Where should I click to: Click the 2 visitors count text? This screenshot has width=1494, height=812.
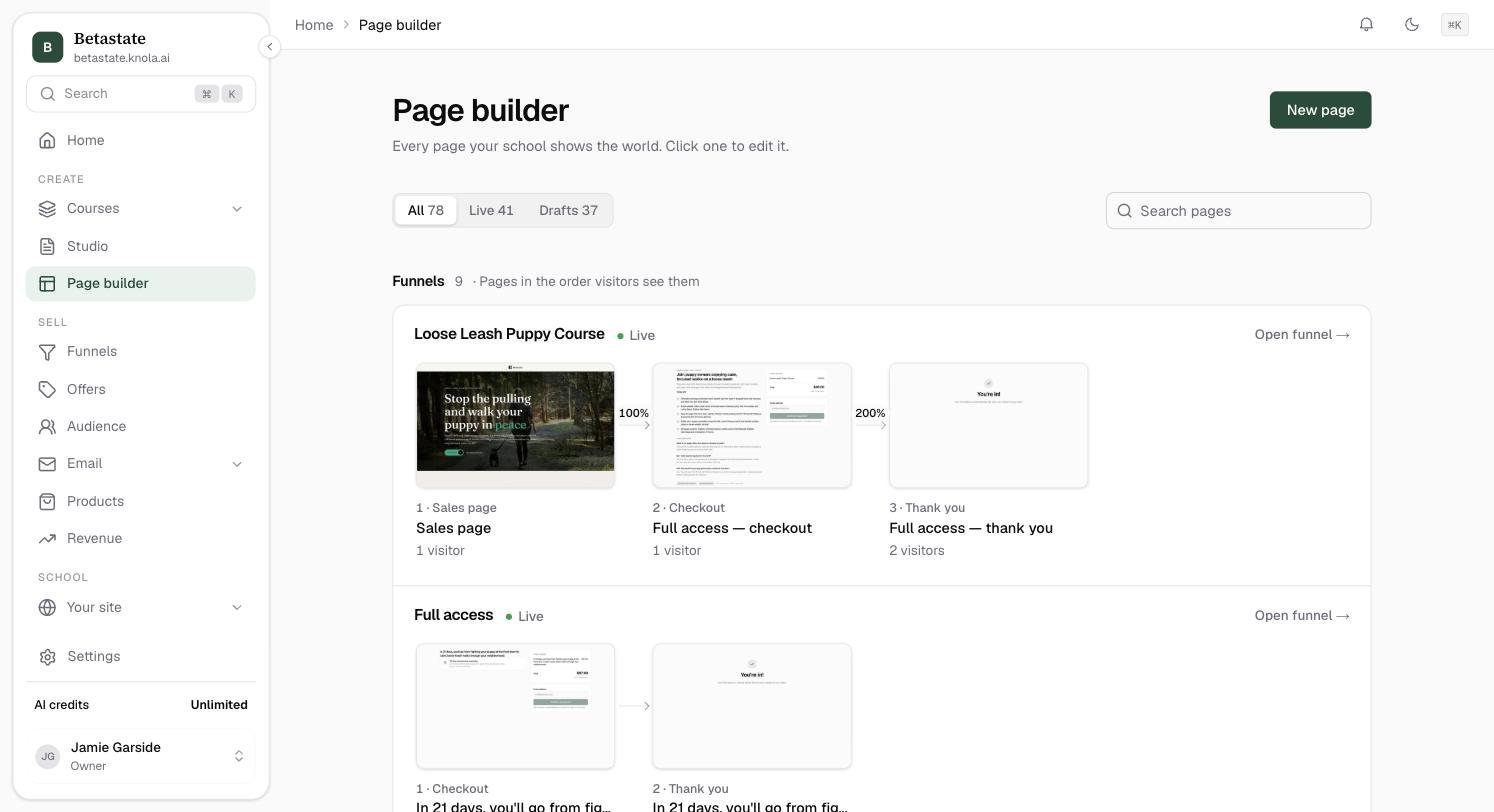(917, 551)
